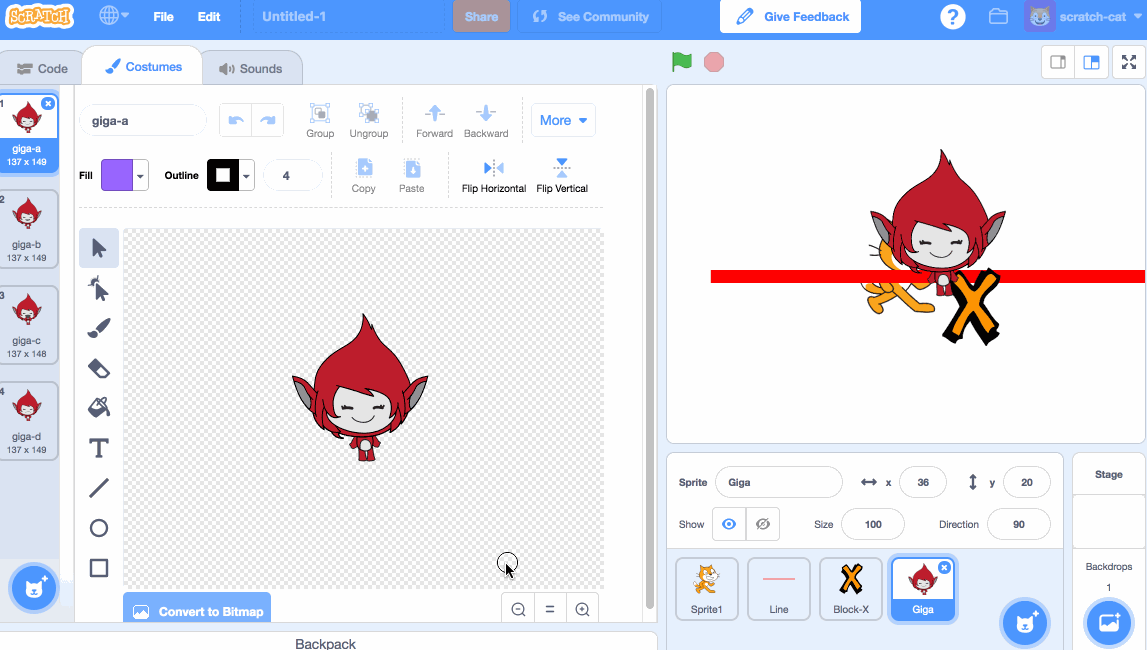Move selection Forward

pyautogui.click(x=435, y=121)
